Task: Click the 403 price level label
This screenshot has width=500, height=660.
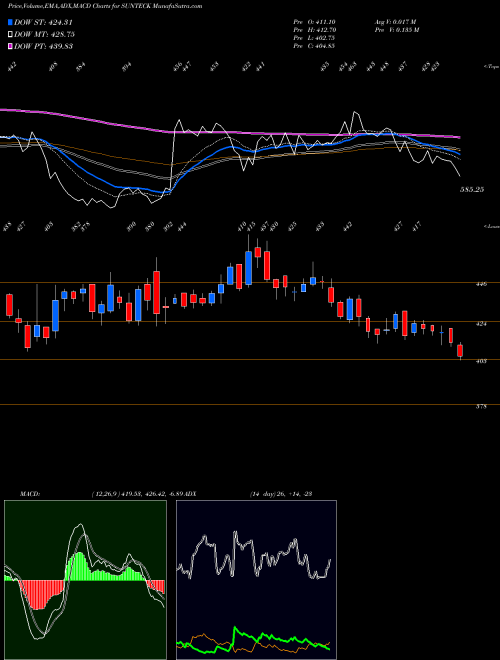Action: pos(481,361)
